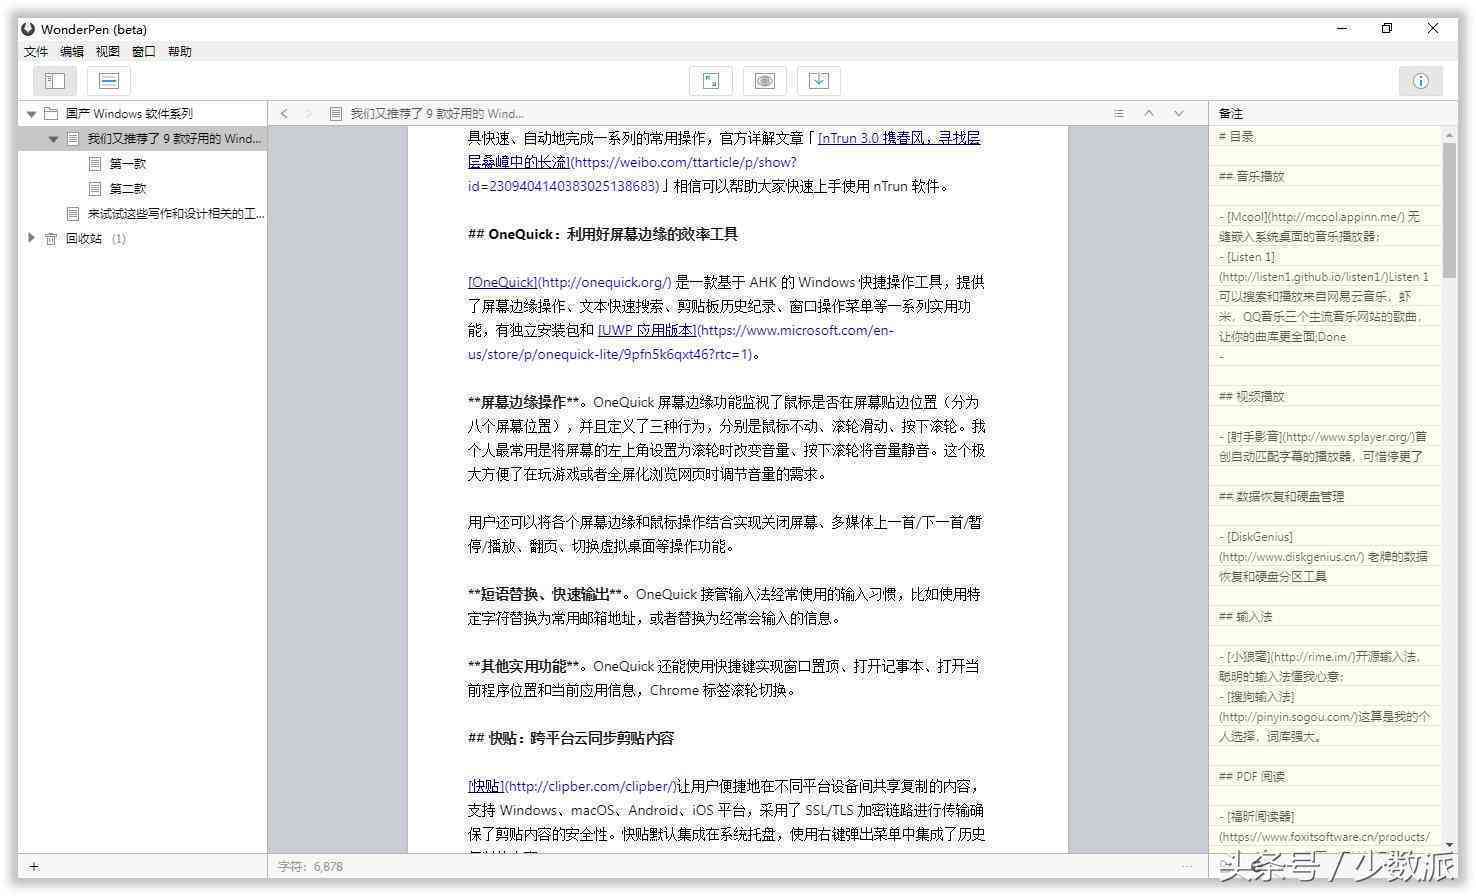
Task: Follow the [快贴] link
Action: pos(486,786)
